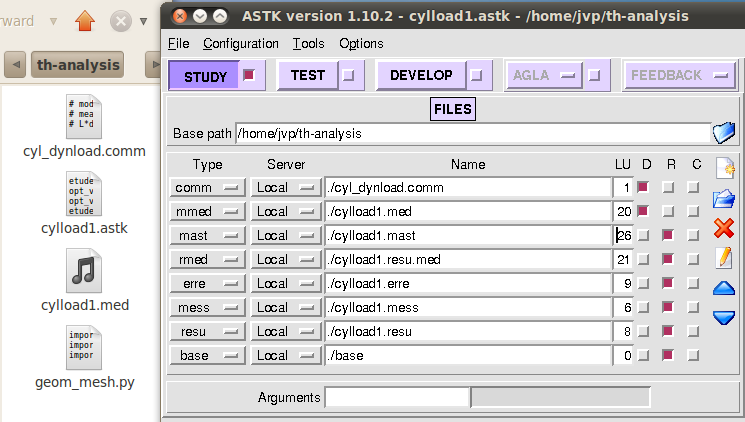Open the mmed type dropdown
Image resolution: width=745 pixels, height=422 pixels.
208,211
